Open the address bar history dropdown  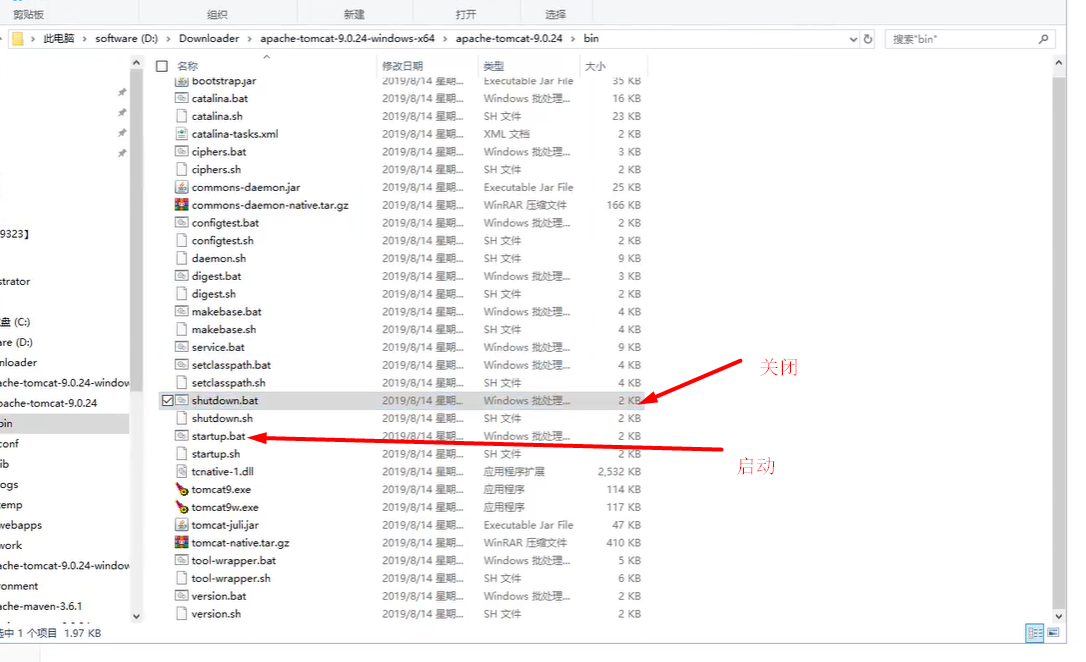(853, 39)
